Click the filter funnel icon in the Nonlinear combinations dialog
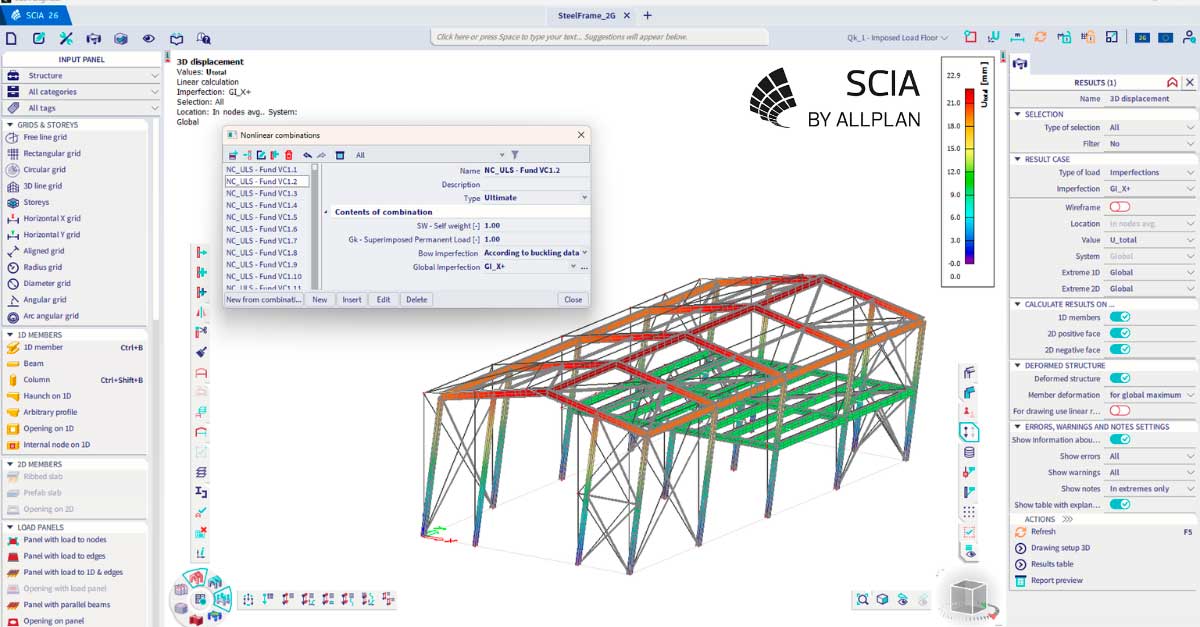The width and height of the screenshot is (1200, 627). (515, 155)
